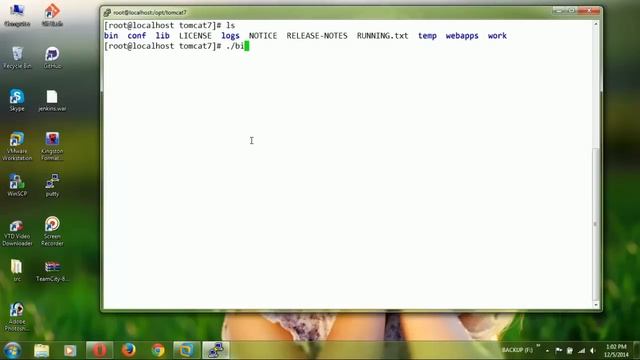Viewport: 640px width, 360px height.
Task: Open the BACKUP (F:) taskbar toolbar
Action: 517,350
